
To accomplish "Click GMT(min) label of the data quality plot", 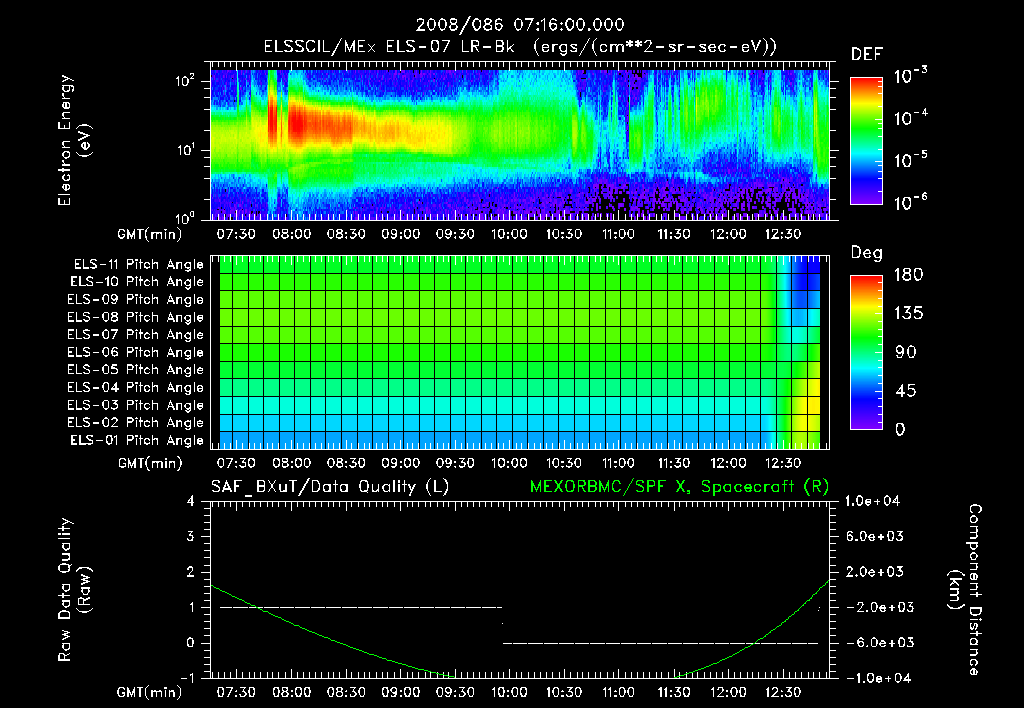I will click(x=150, y=692).
